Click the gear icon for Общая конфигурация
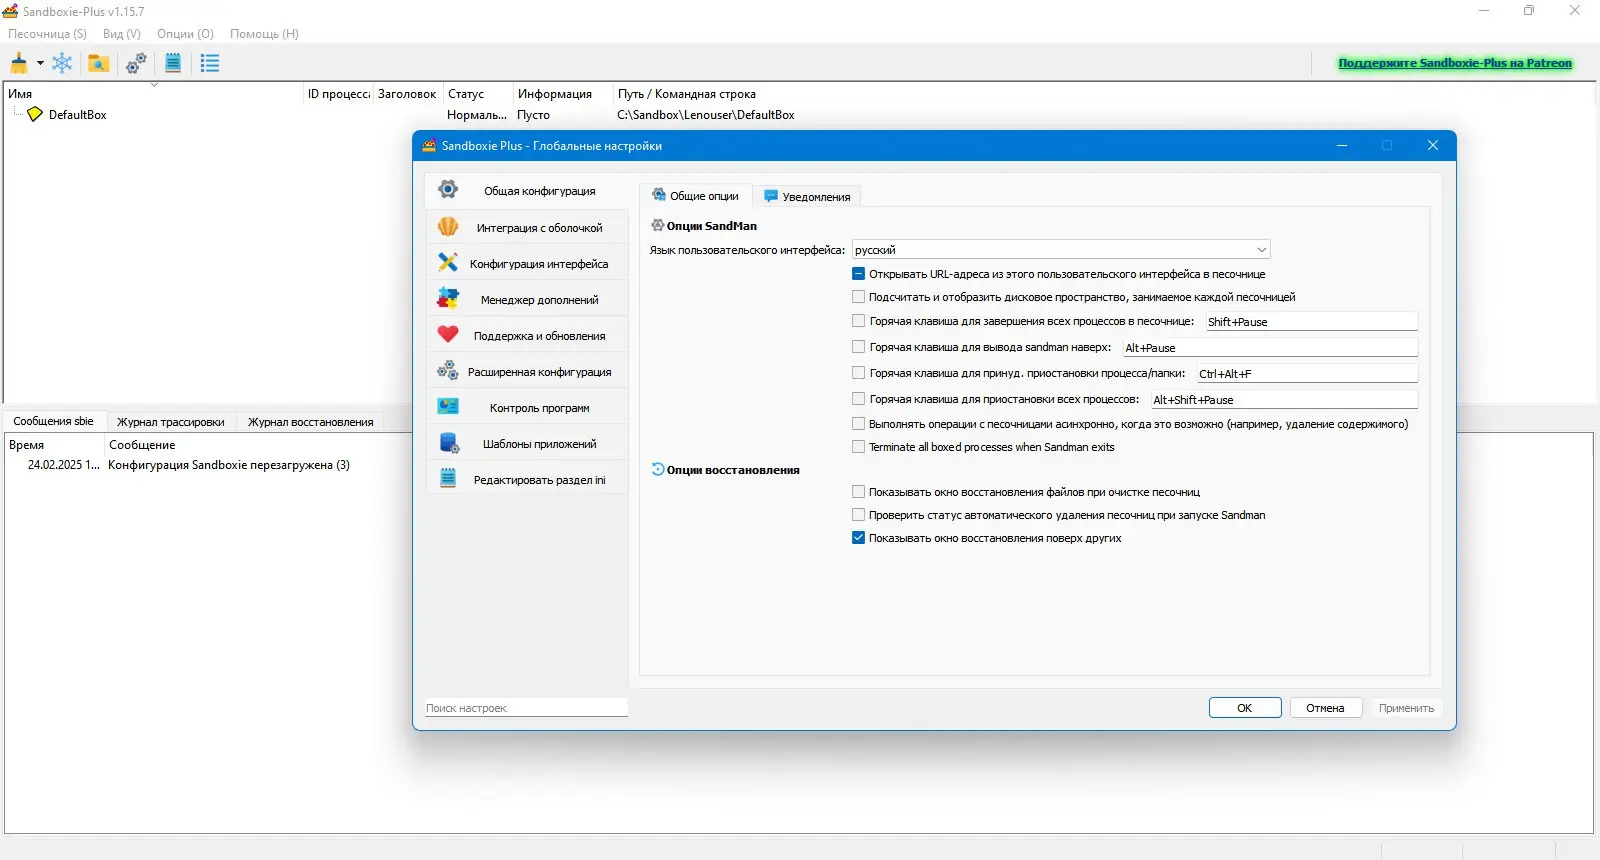 448,190
